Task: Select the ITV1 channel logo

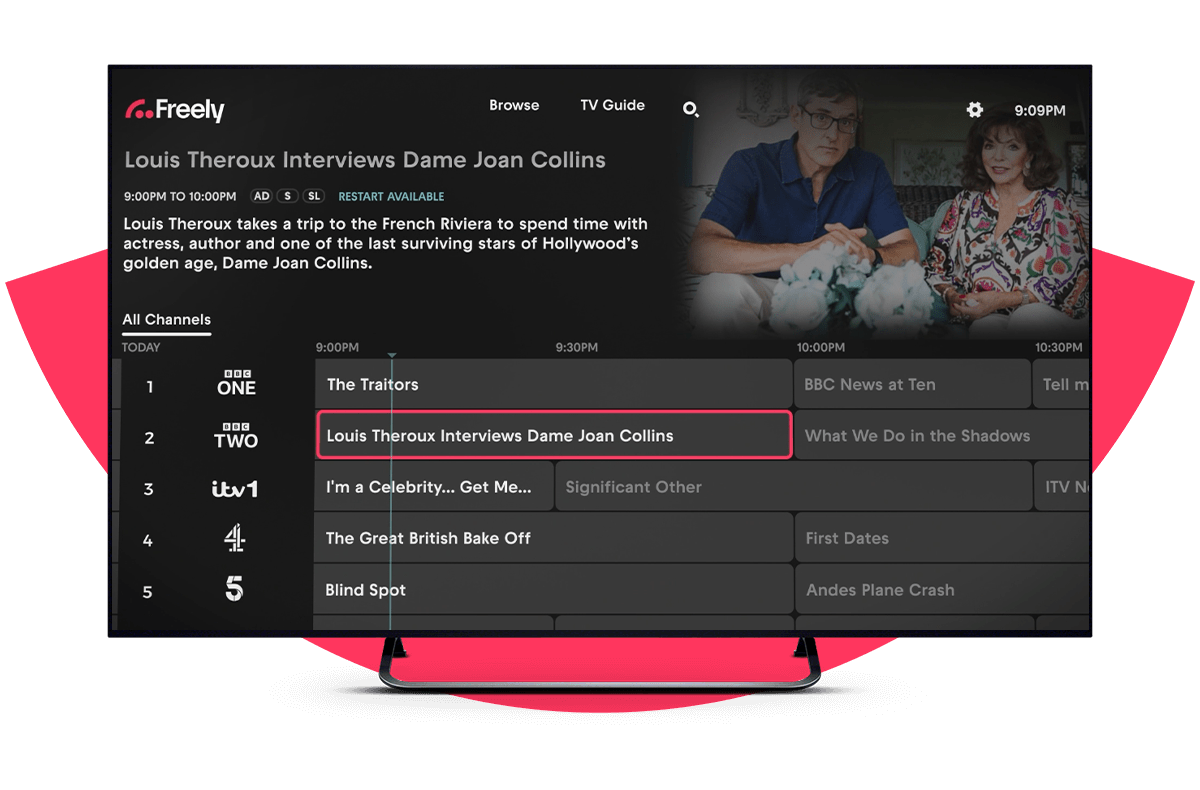Action: pos(235,489)
